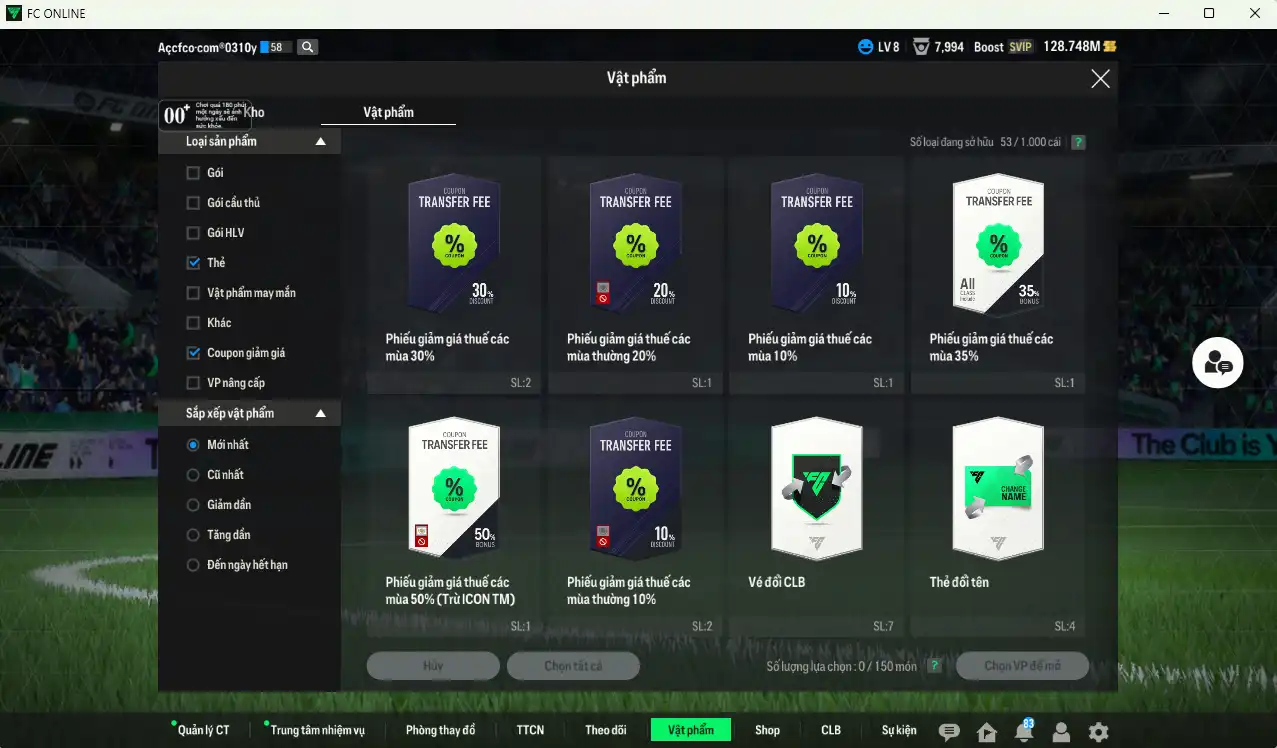Select the Đến ngày hết hạn radio option
Image resolution: width=1277 pixels, height=748 pixels.
[x=193, y=565]
